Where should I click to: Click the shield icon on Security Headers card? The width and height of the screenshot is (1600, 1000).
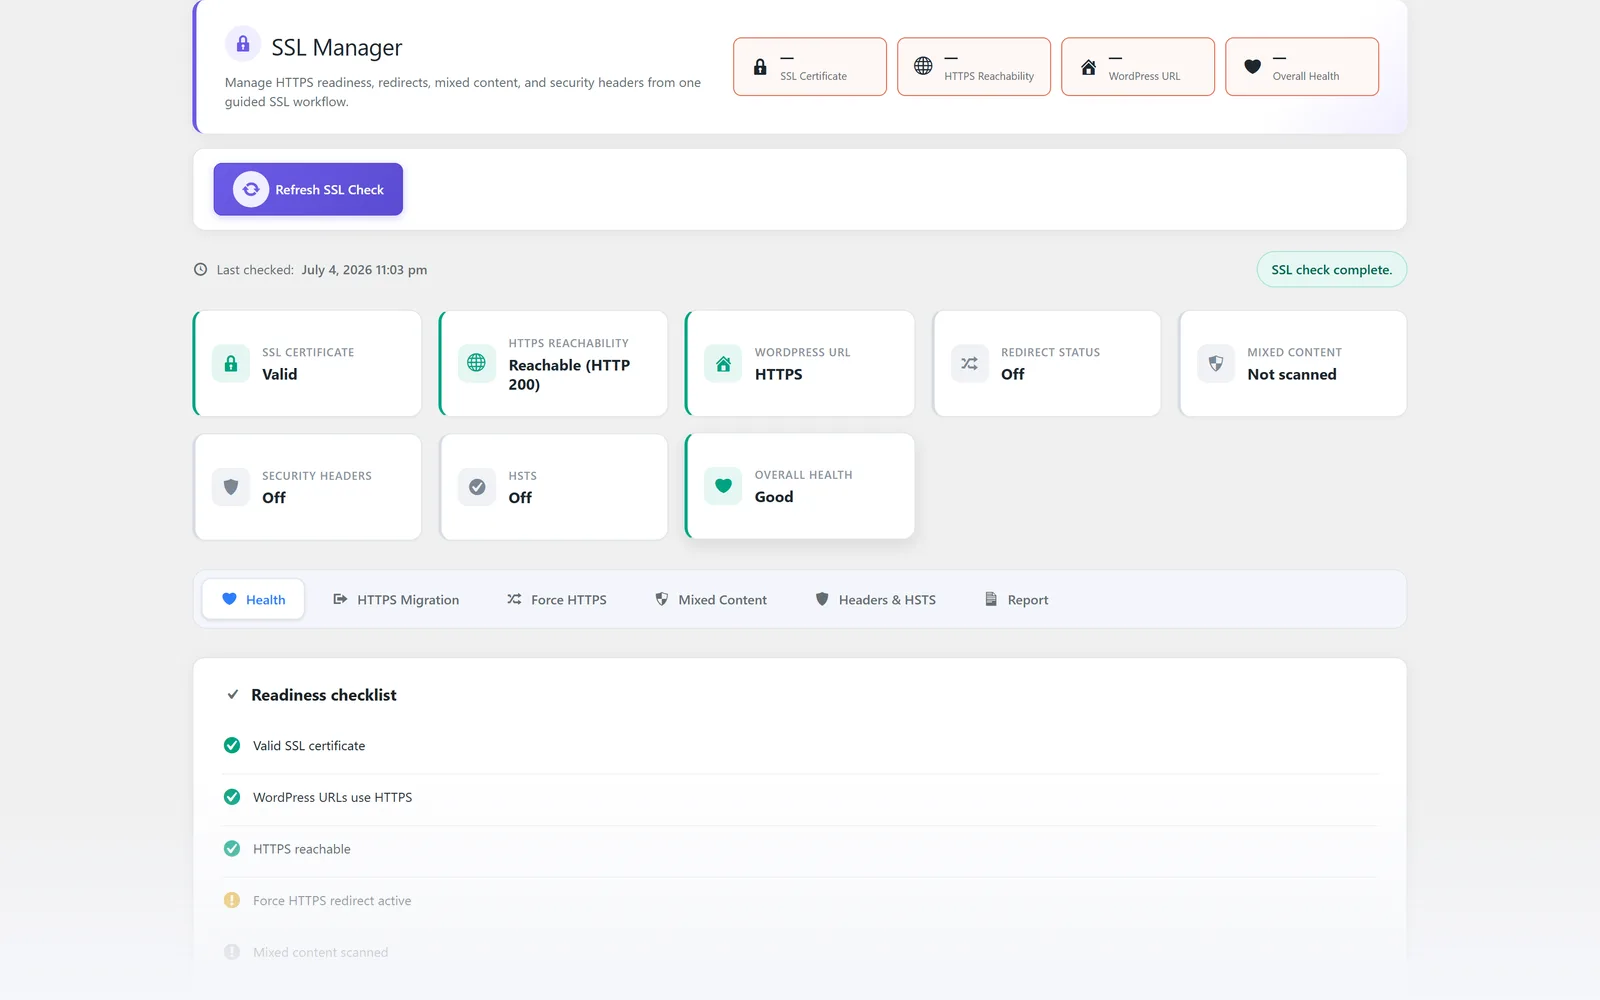231,487
